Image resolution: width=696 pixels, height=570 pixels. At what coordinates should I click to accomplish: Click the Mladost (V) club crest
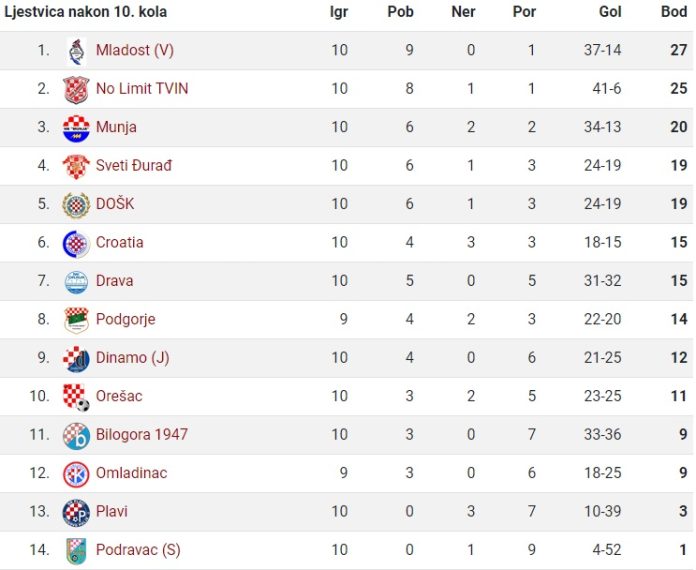point(76,51)
